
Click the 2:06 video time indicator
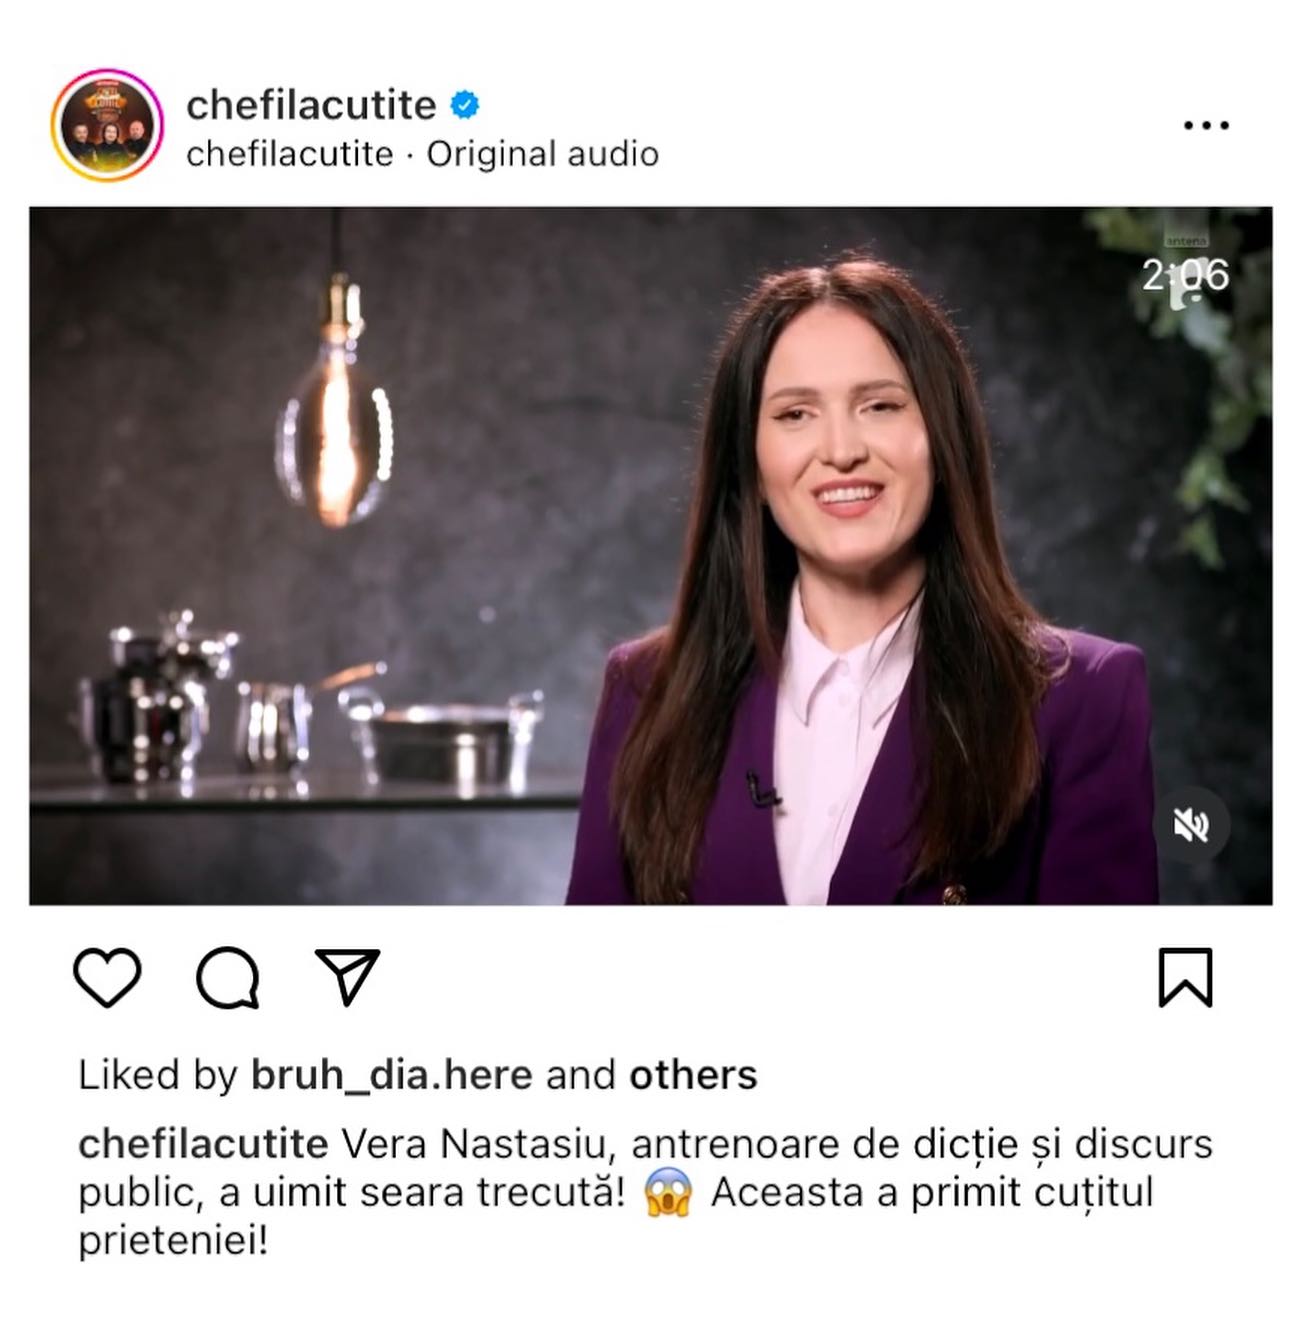click(x=1185, y=275)
